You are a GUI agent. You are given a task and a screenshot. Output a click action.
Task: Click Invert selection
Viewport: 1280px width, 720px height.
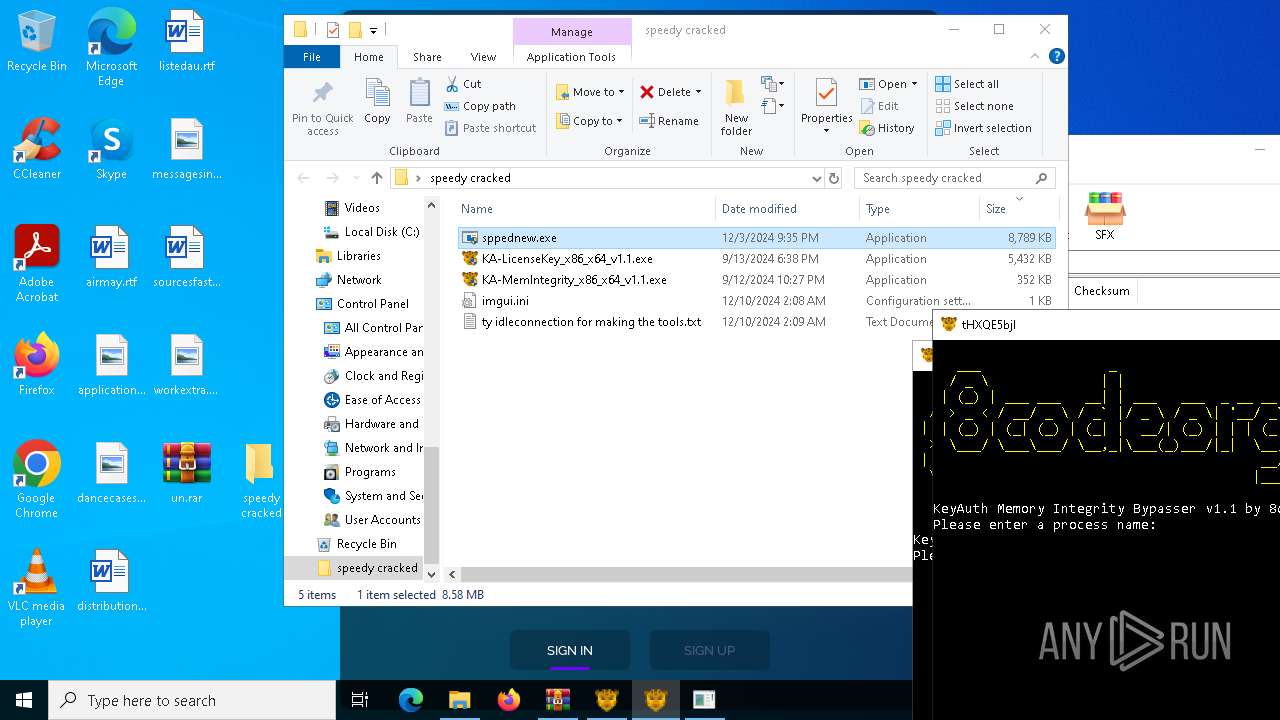983,128
